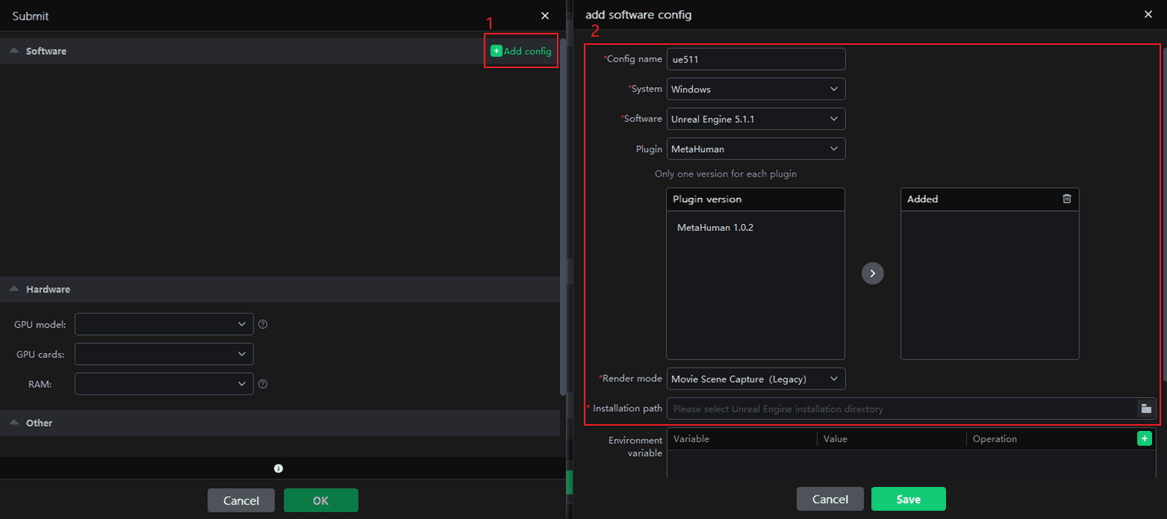The height and width of the screenshot is (519, 1167).
Task: Click the help icon next to GPU model
Action: (263, 324)
